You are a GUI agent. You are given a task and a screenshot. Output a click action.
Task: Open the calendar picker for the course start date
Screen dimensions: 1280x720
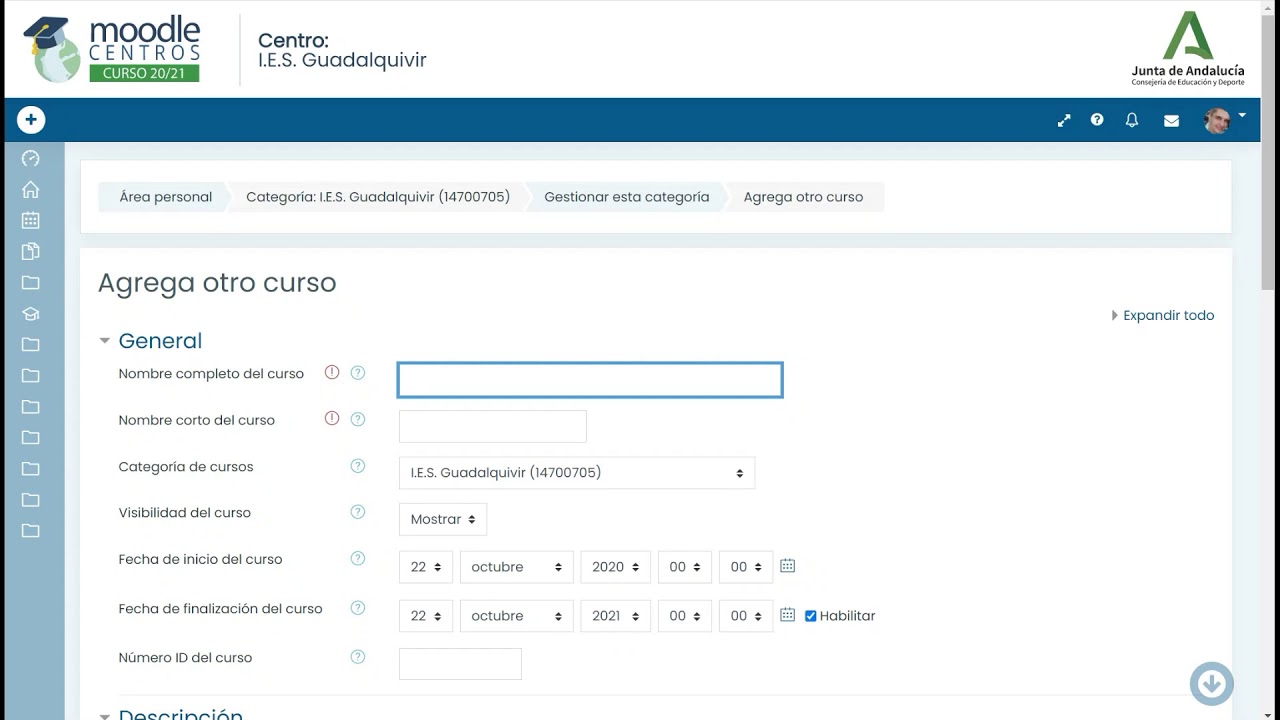(787, 566)
